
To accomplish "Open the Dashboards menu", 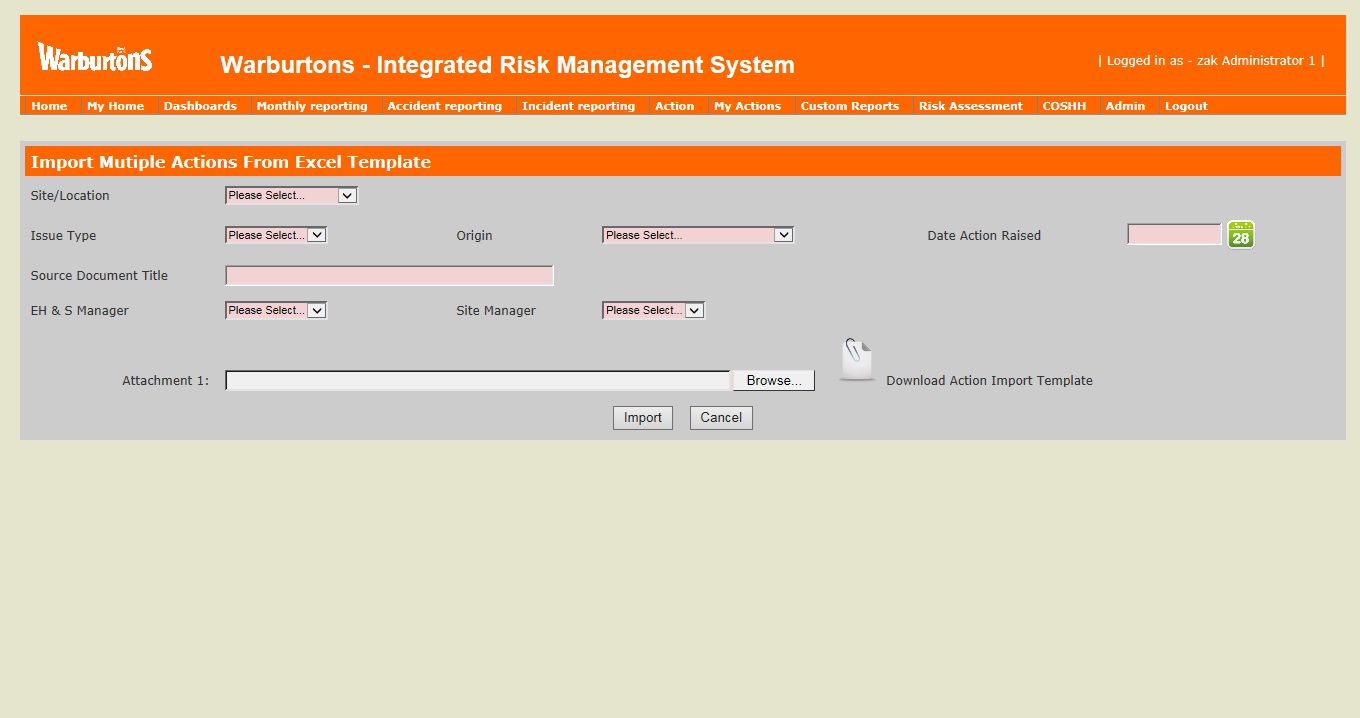I will tap(200, 106).
